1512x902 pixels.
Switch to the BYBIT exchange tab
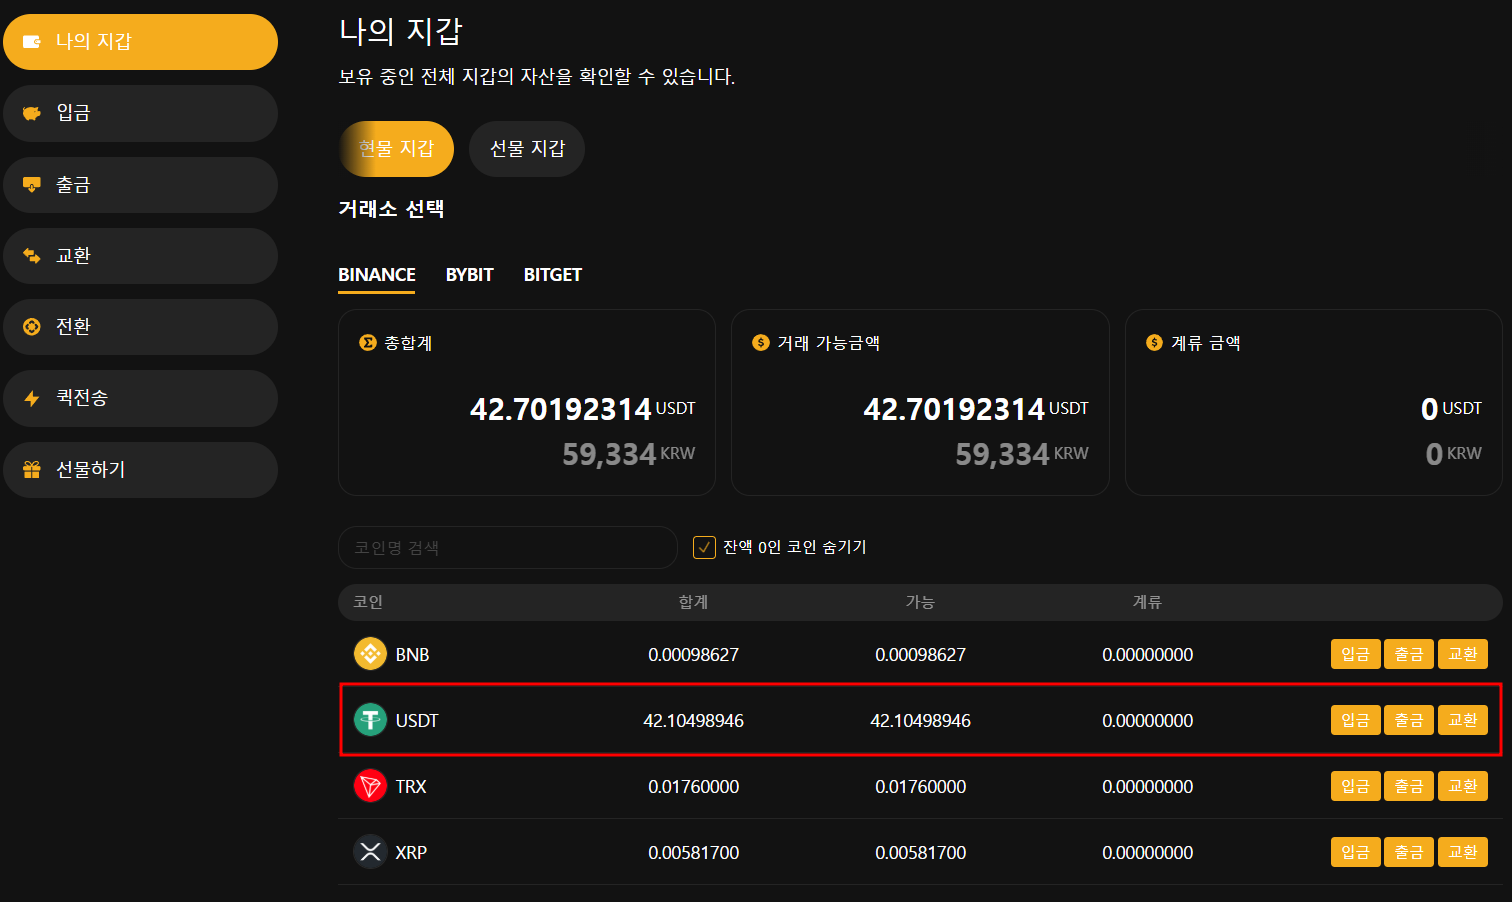(469, 275)
